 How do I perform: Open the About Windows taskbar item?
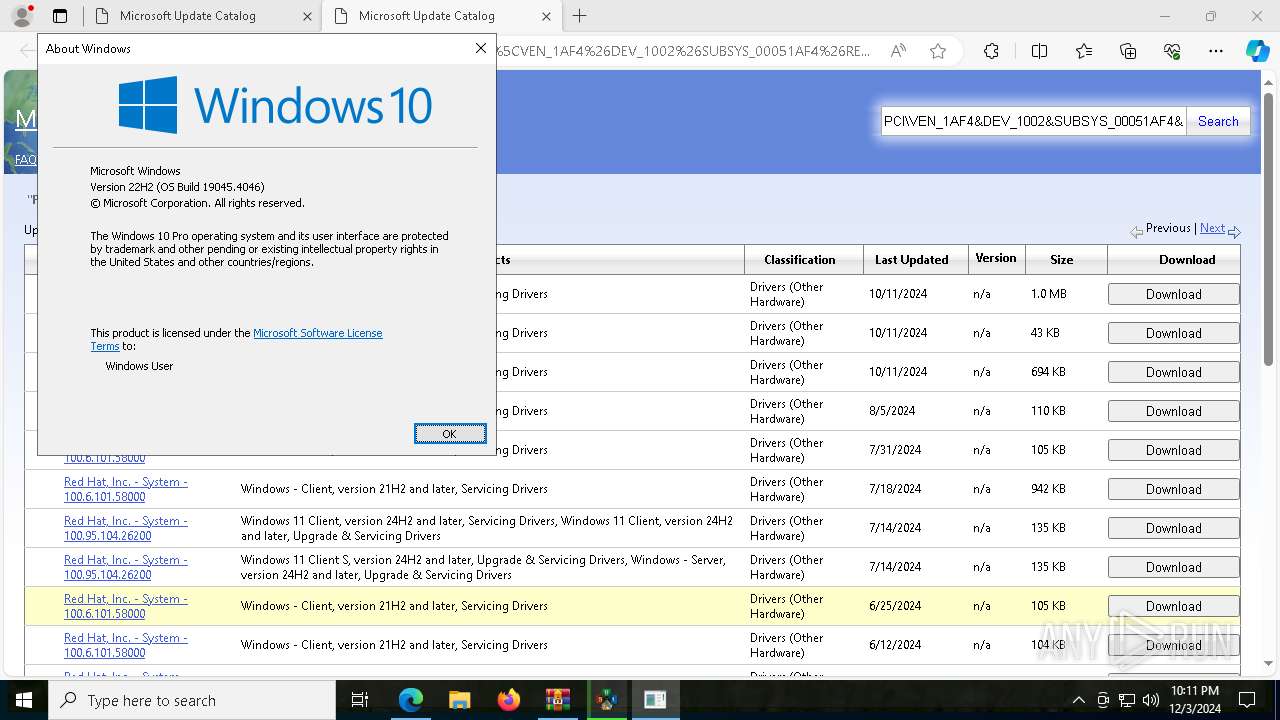(x=655, y=700)
